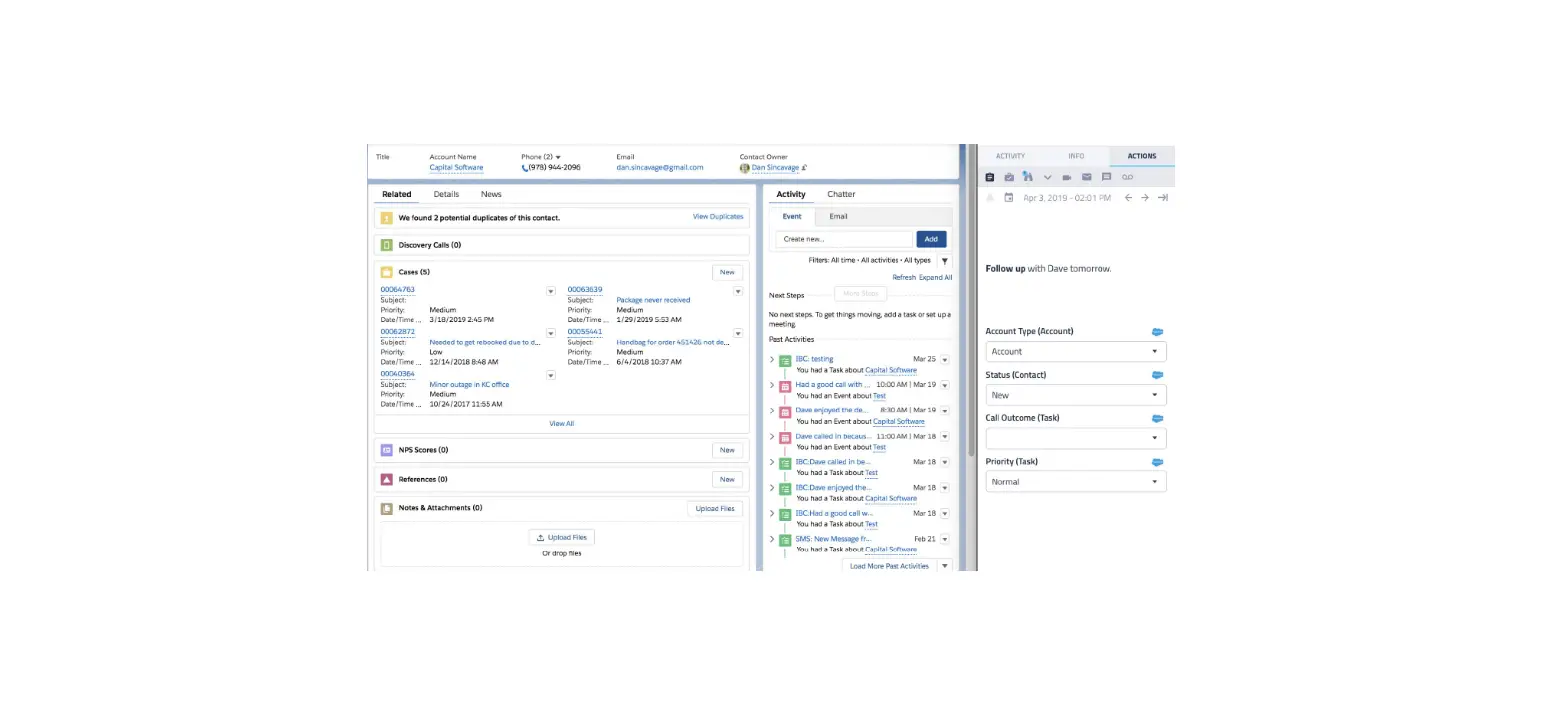Click the calendar icon beside Apr 3, 2019

point(1009,198)
